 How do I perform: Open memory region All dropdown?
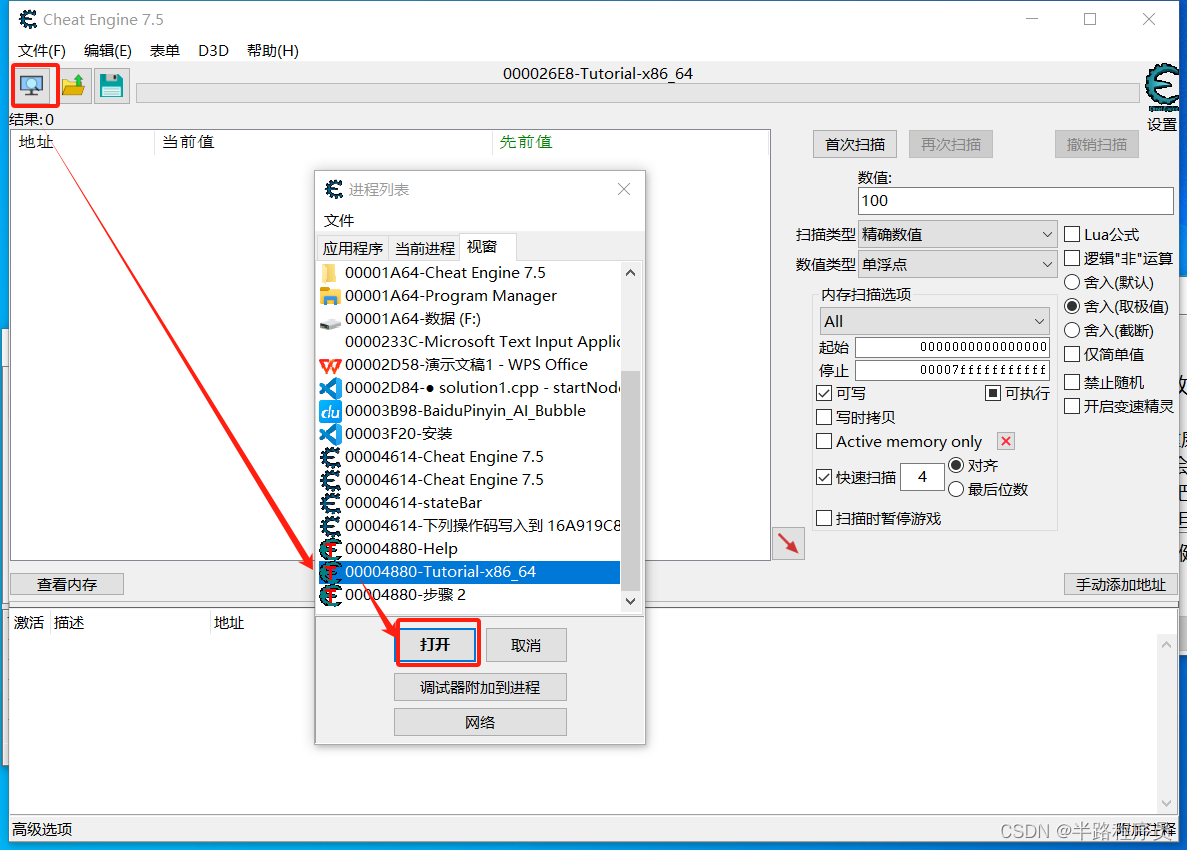coord(934,322)
